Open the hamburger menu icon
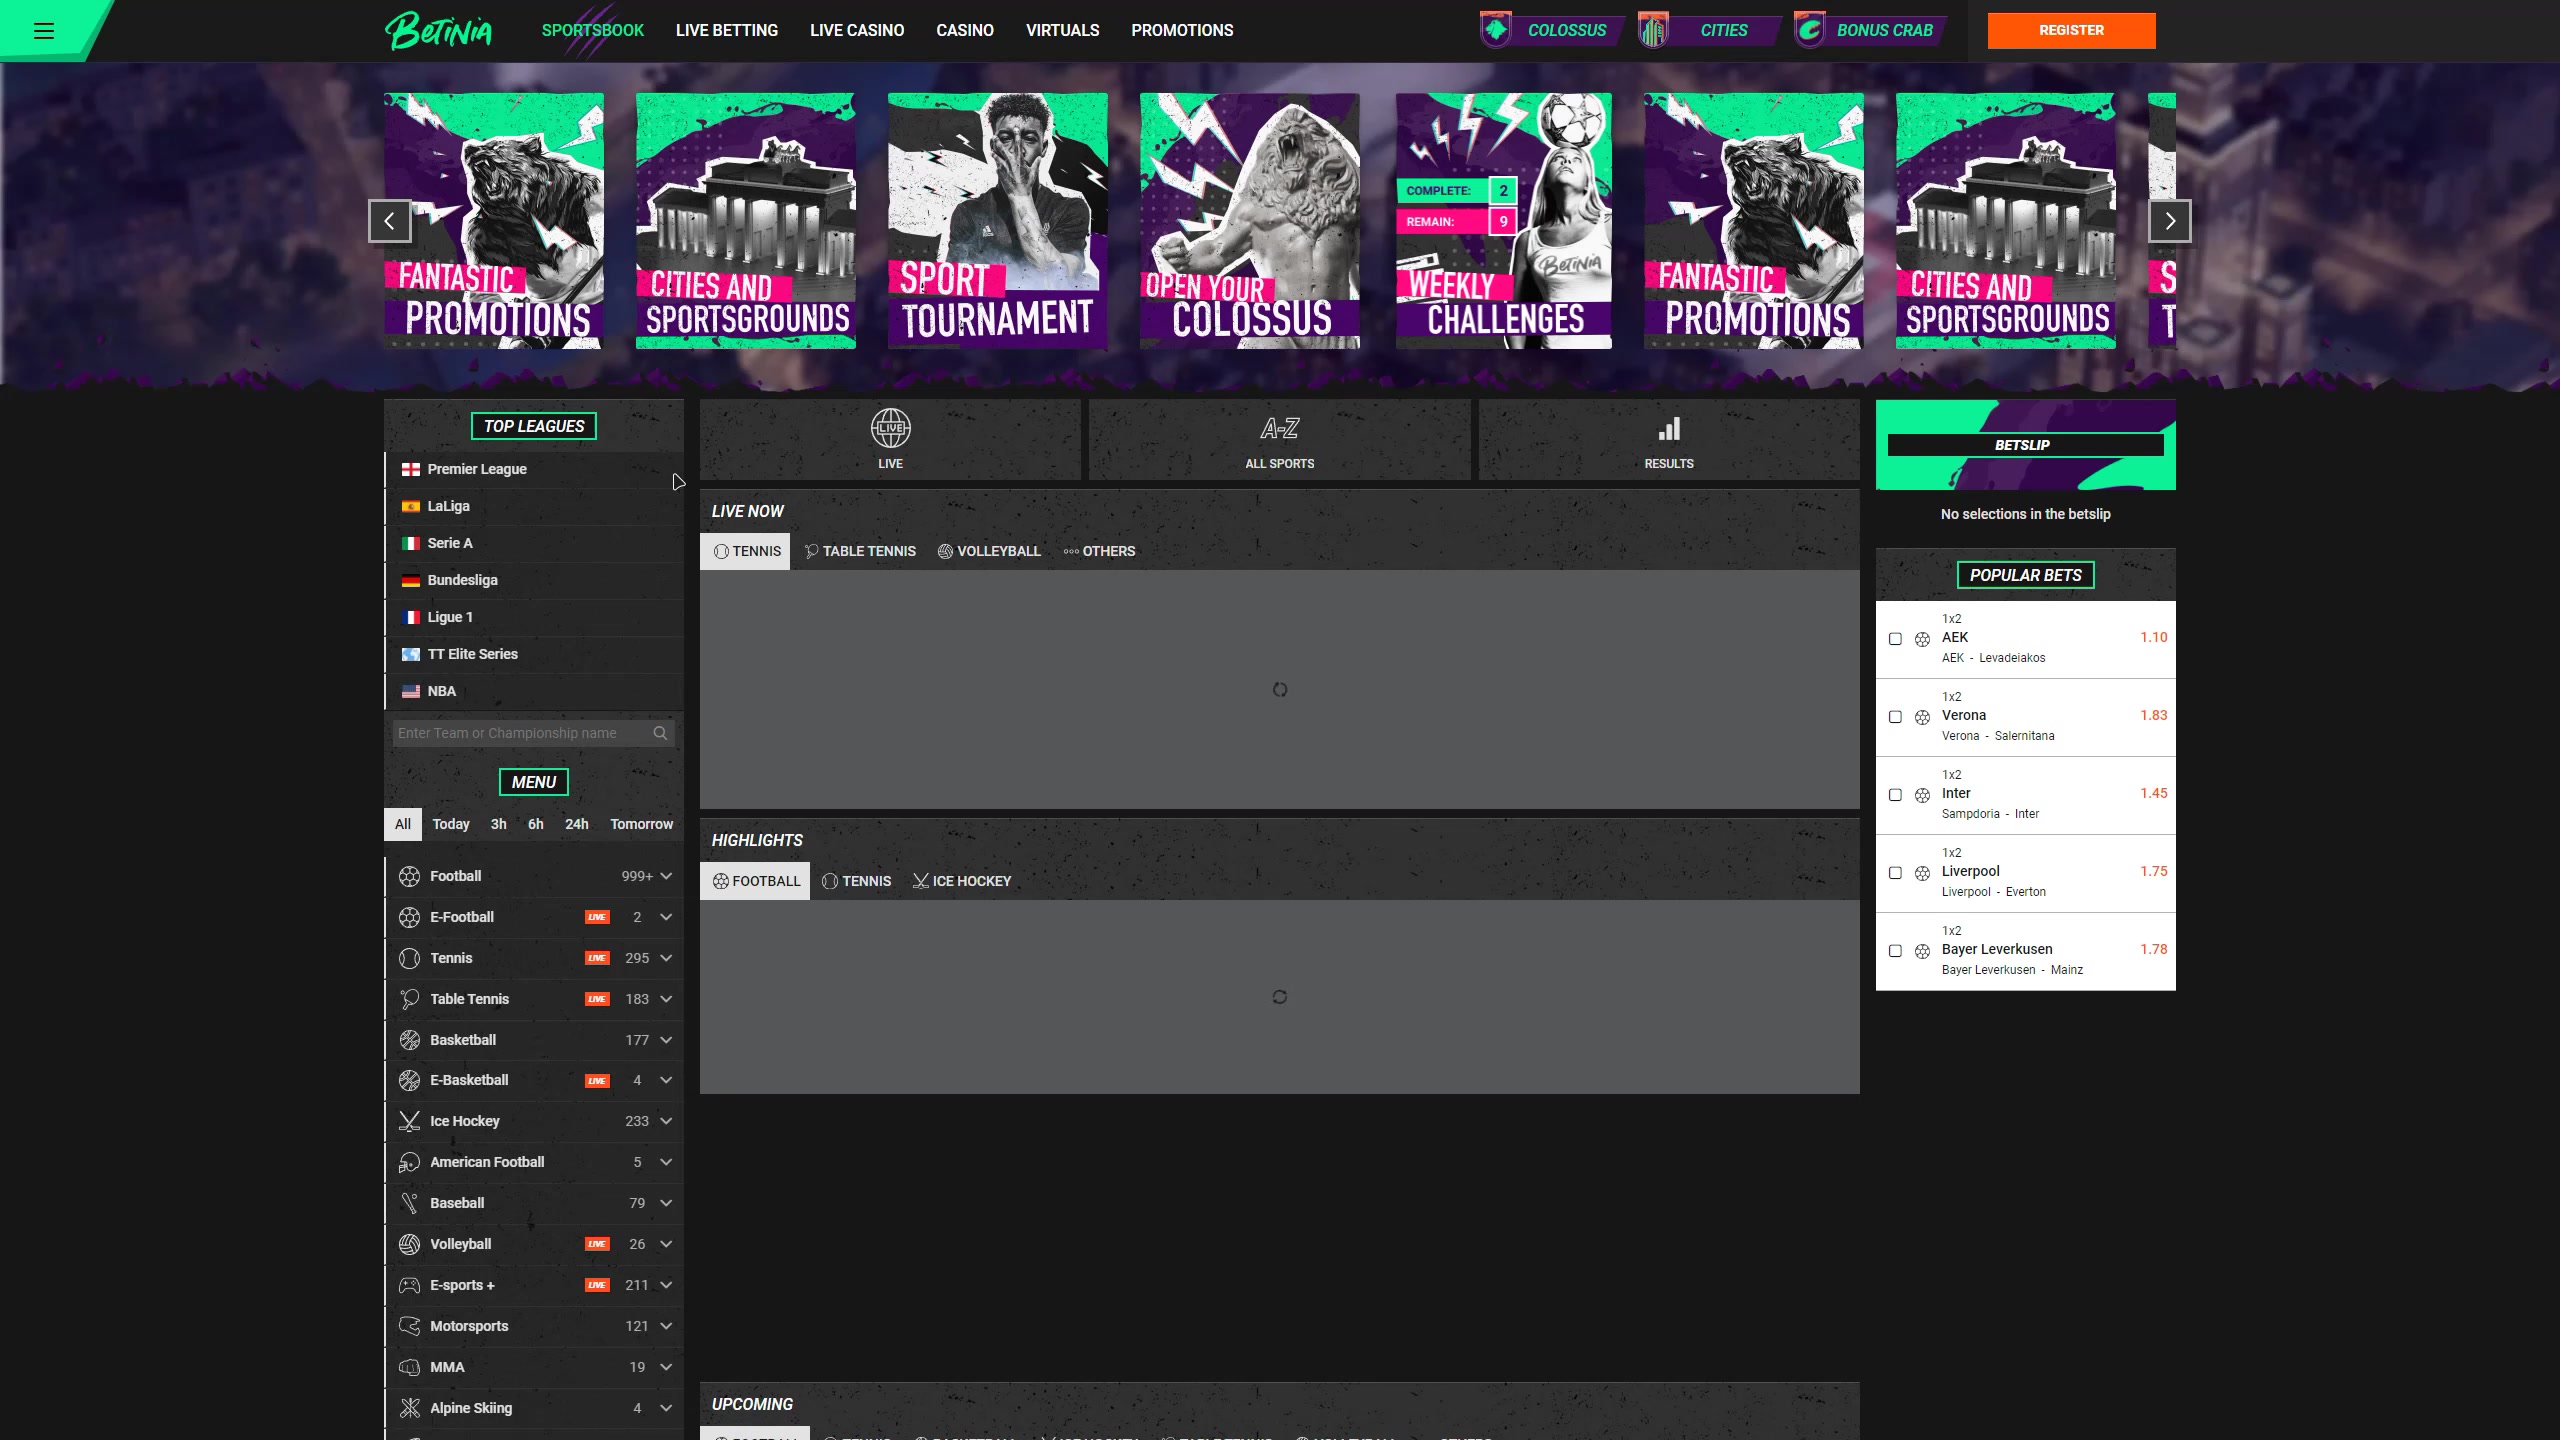The image size is (2560, 1440). pyautogui.click(x=44, y=31)
